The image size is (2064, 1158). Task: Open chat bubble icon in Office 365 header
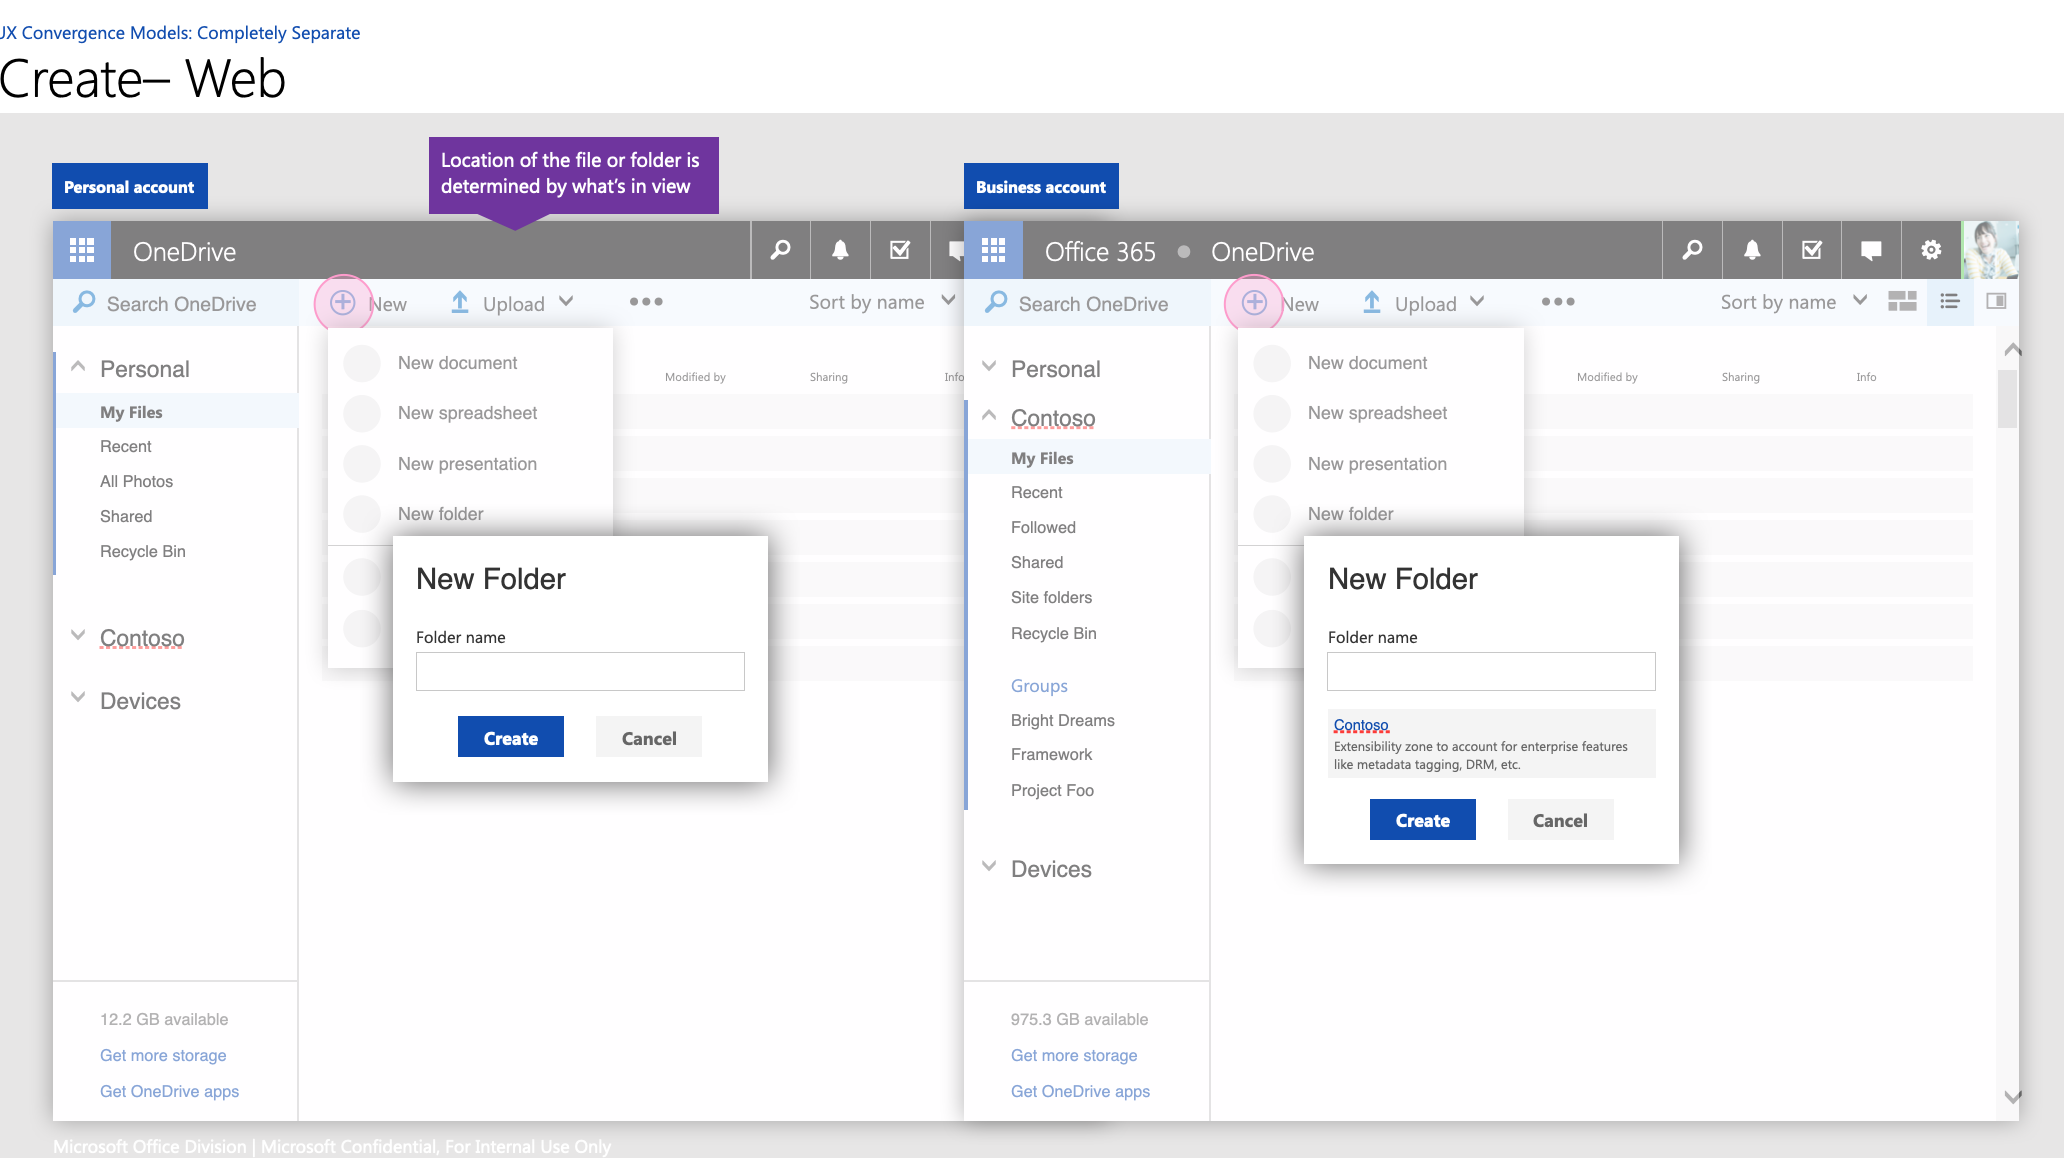1871,250
